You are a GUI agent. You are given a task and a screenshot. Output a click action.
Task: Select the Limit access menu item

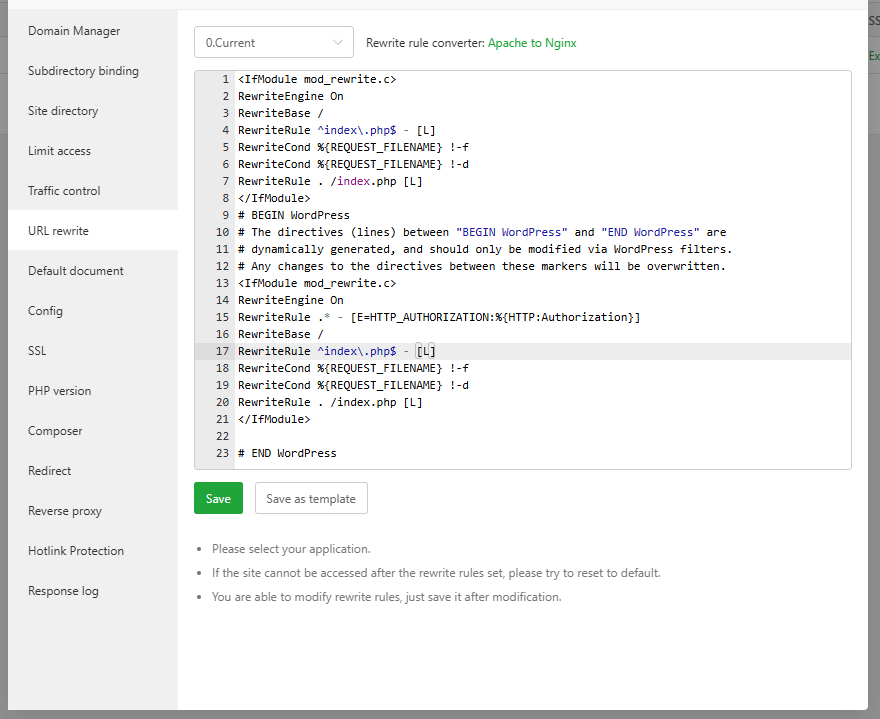point(59,151)
